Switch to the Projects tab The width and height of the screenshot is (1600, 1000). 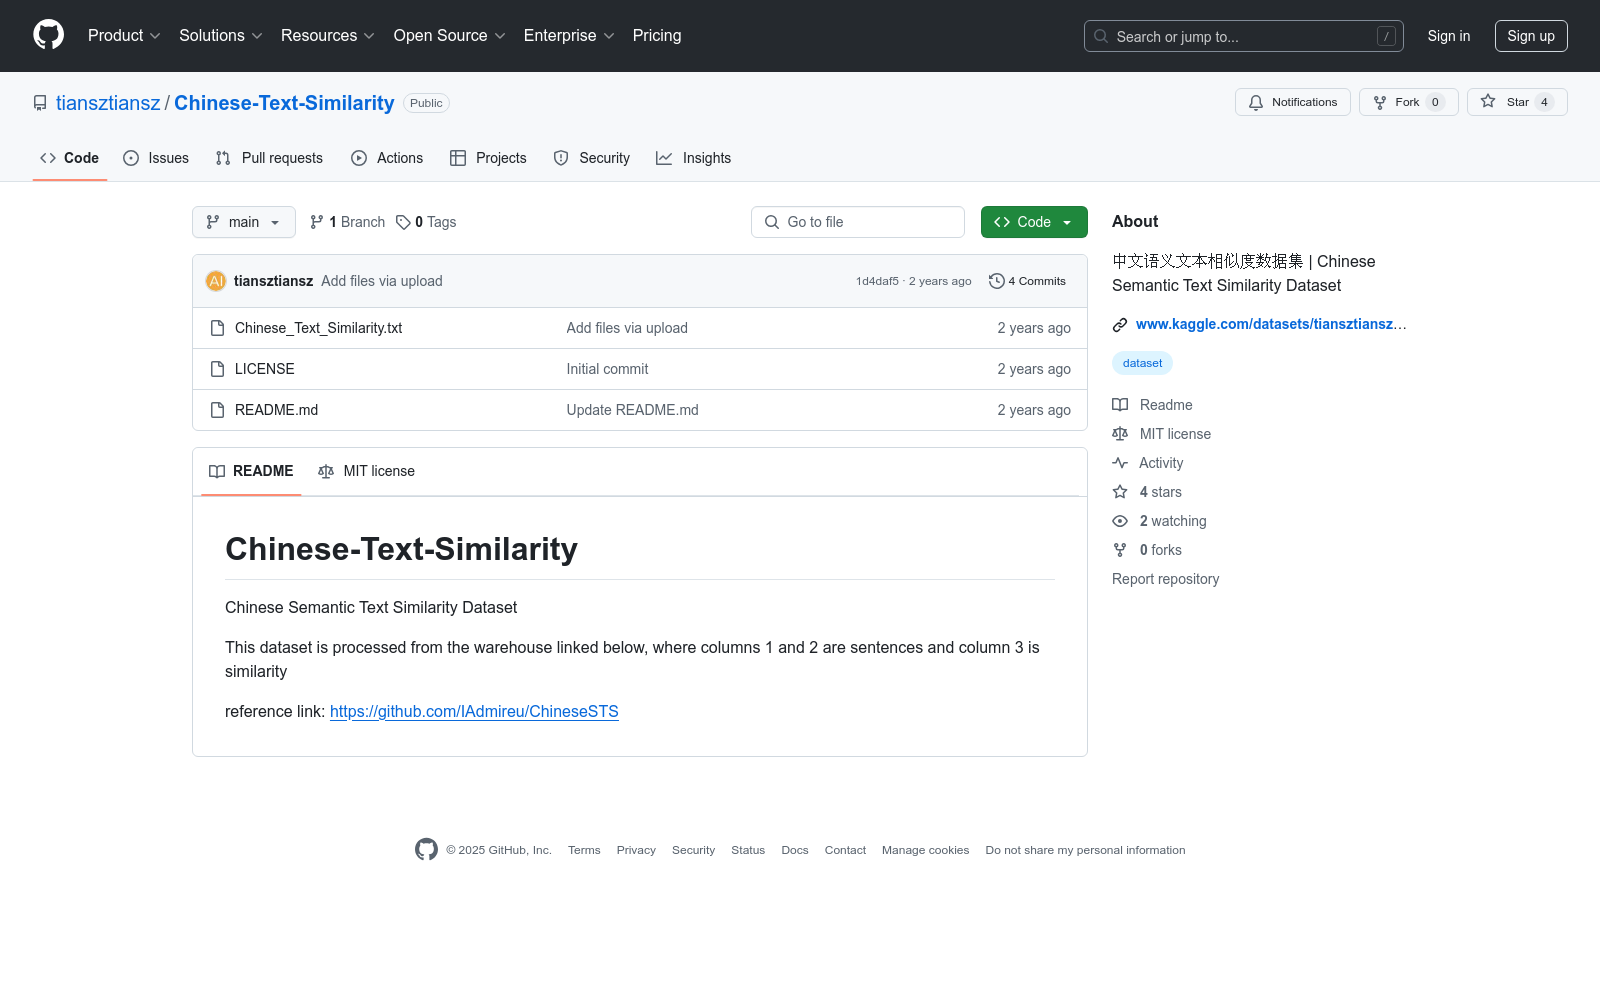tap(488, 158)
